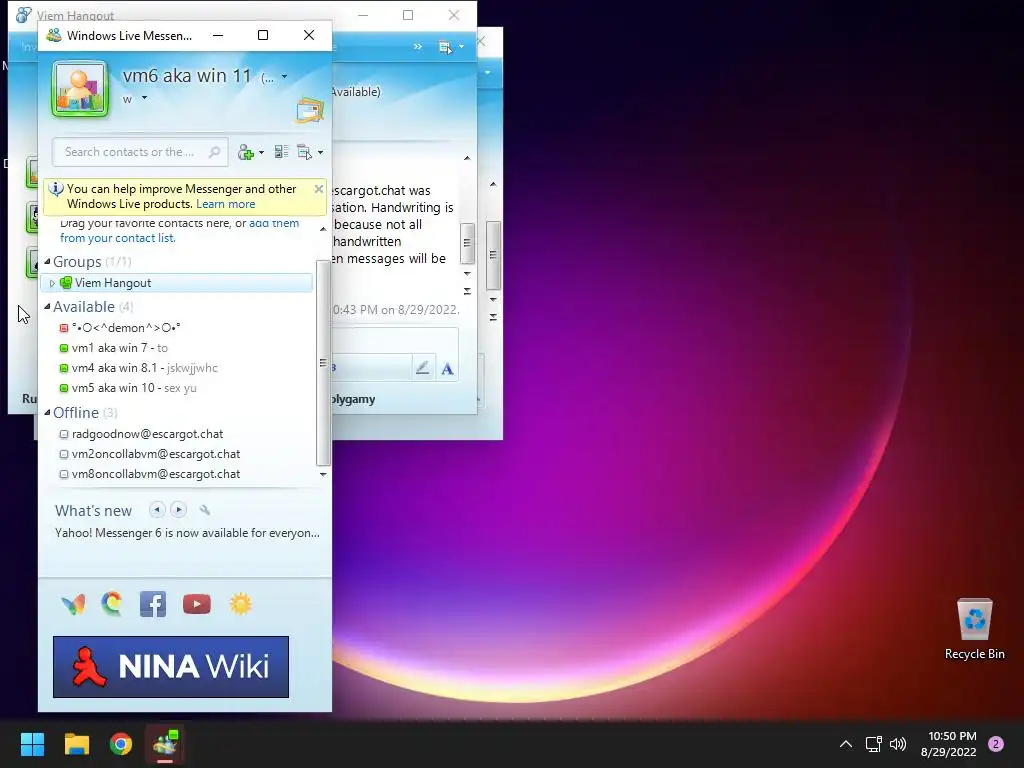The height and width of the screenshot is (768, 1024).
Task: Show hidden system tray icons
Action: (x=846, y=744)
